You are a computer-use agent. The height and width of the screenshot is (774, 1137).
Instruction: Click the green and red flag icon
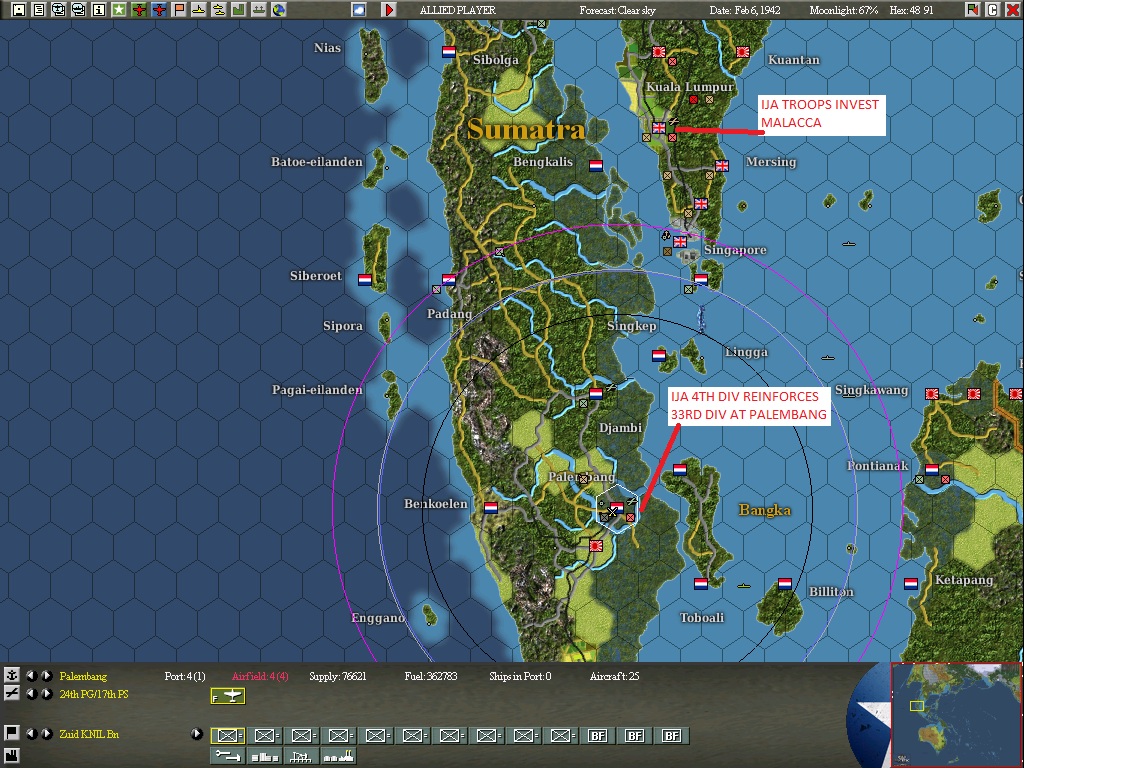click(x=972, y=9)
